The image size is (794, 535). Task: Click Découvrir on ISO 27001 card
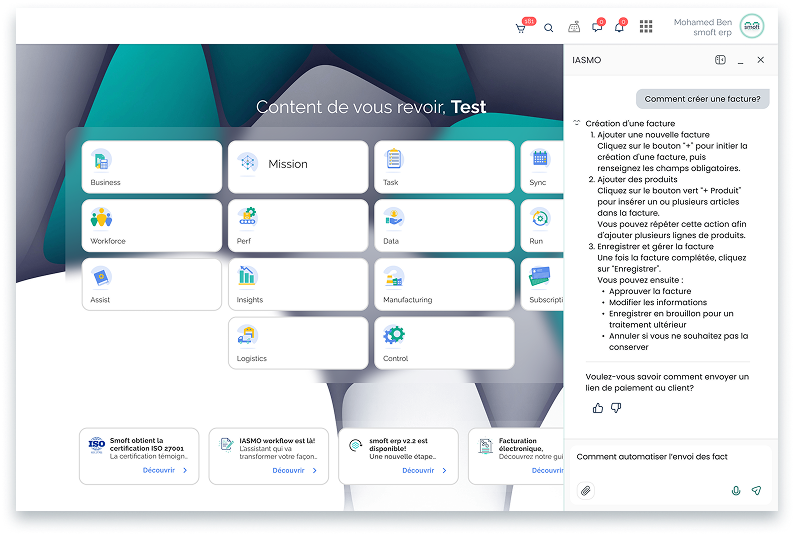165,470
